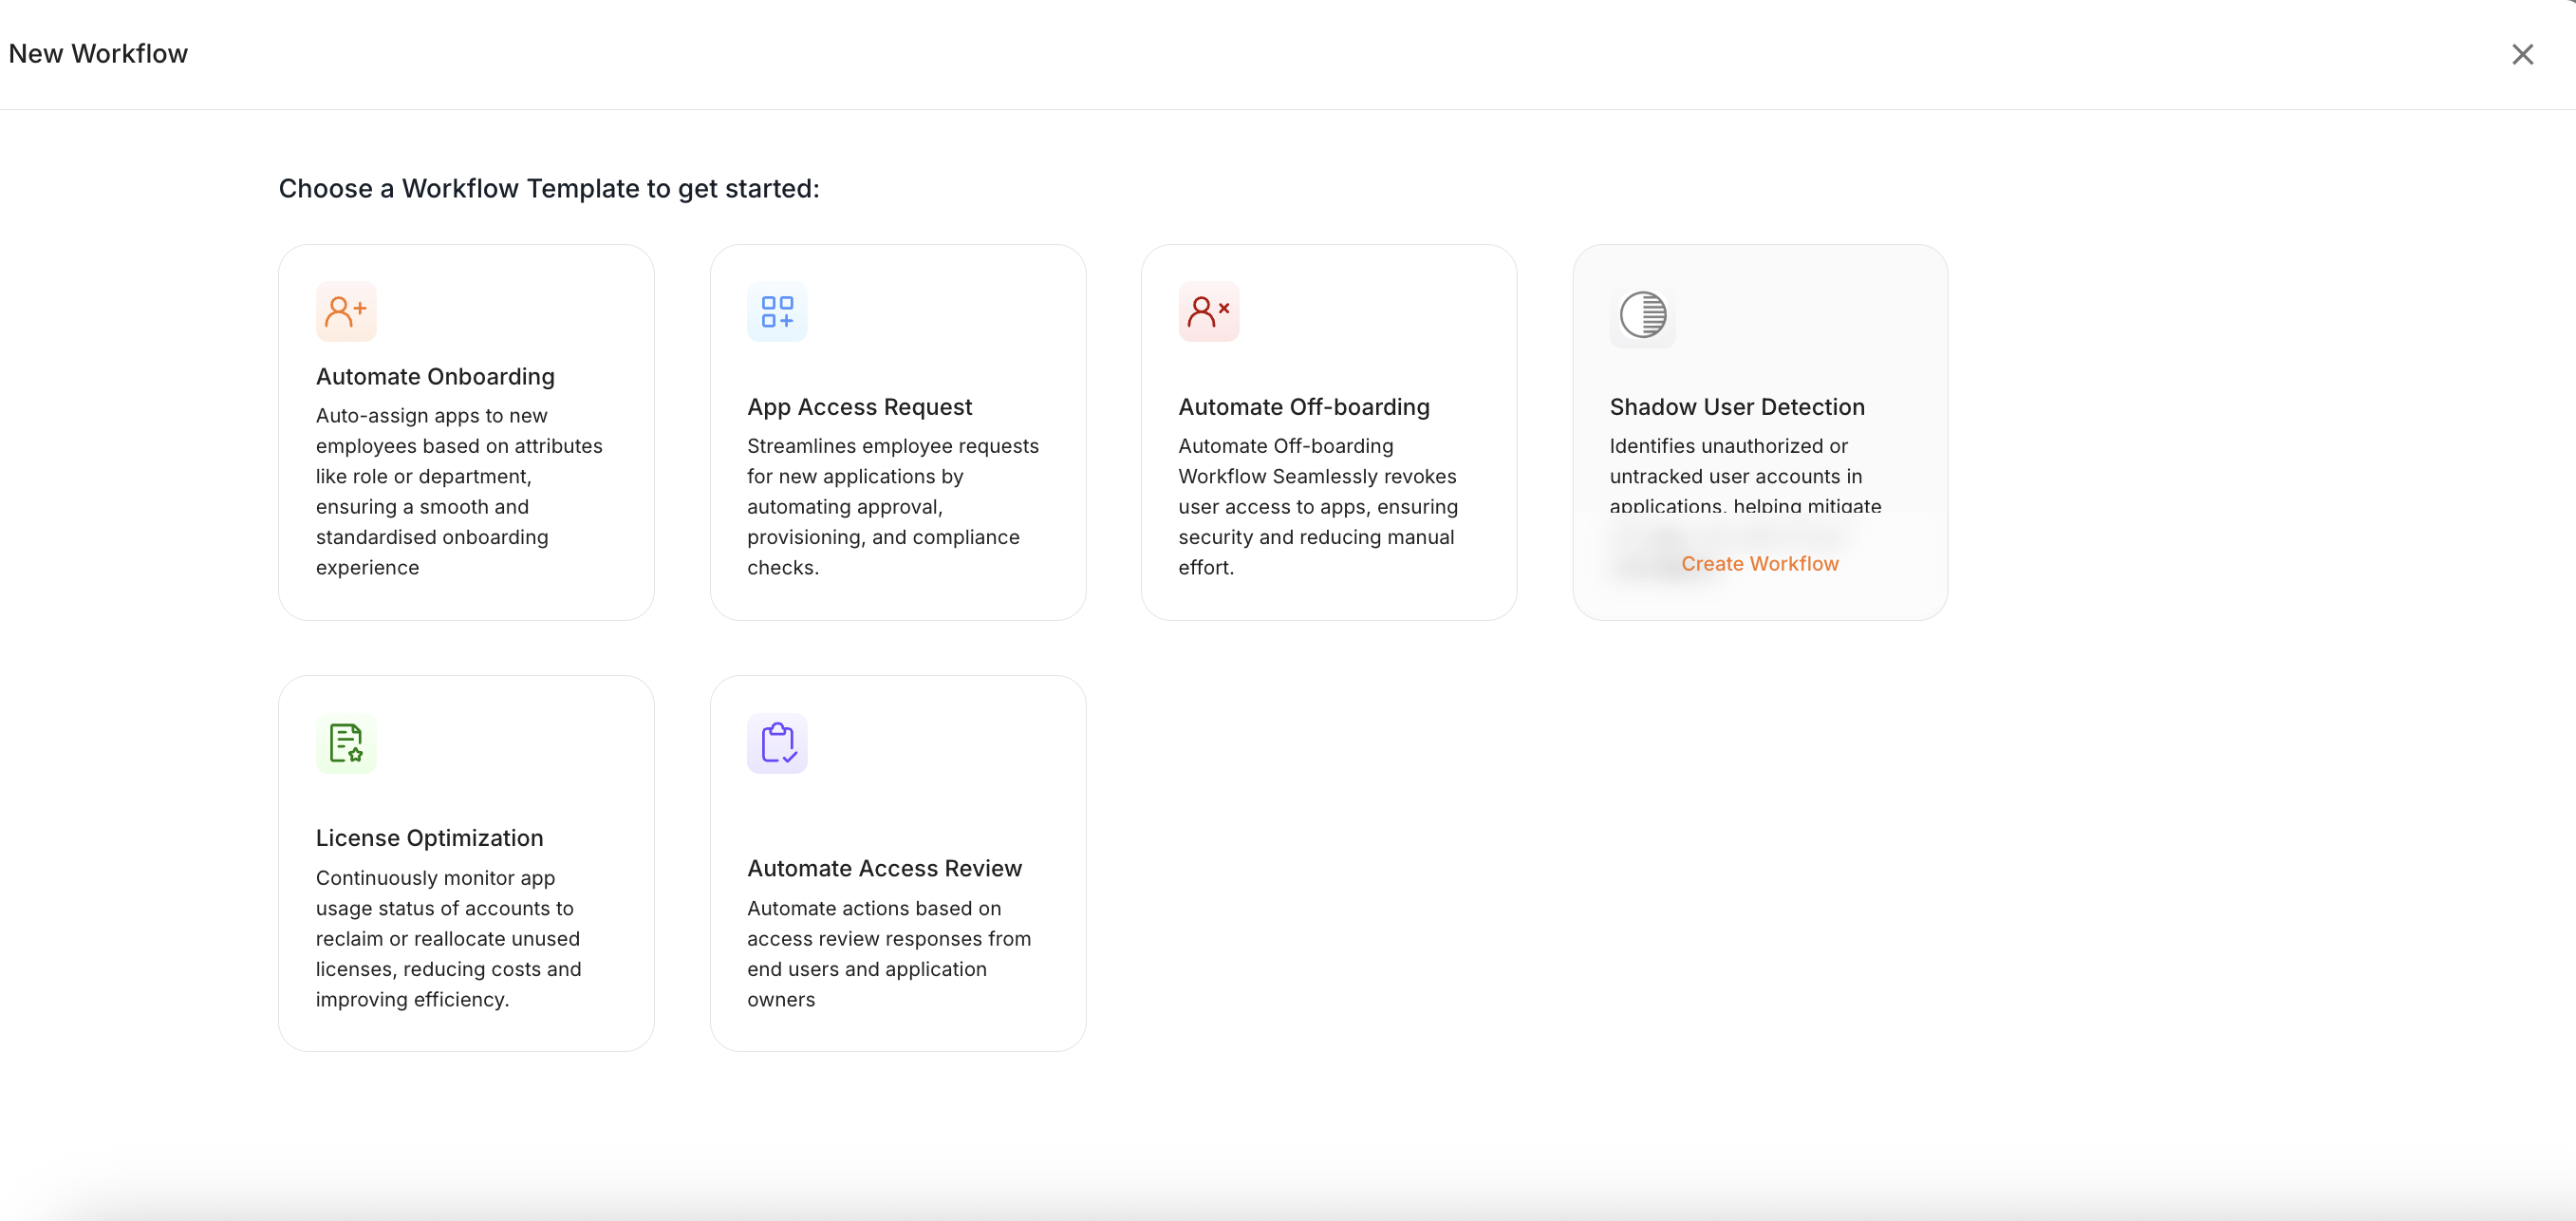Click the Access Review description text
This screenshot has width=2576, height=1221.
pyautogui.click(x=888, y=953)
